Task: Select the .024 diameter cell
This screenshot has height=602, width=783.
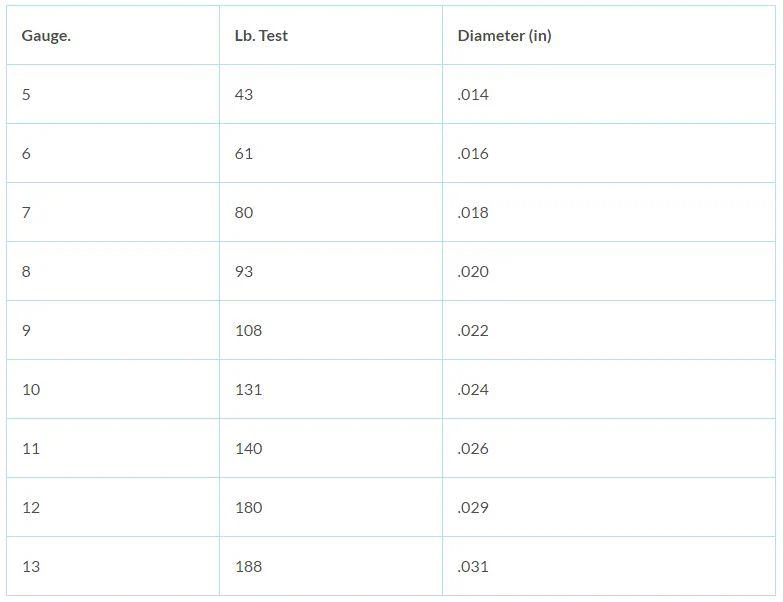Action: click(473, 390)
